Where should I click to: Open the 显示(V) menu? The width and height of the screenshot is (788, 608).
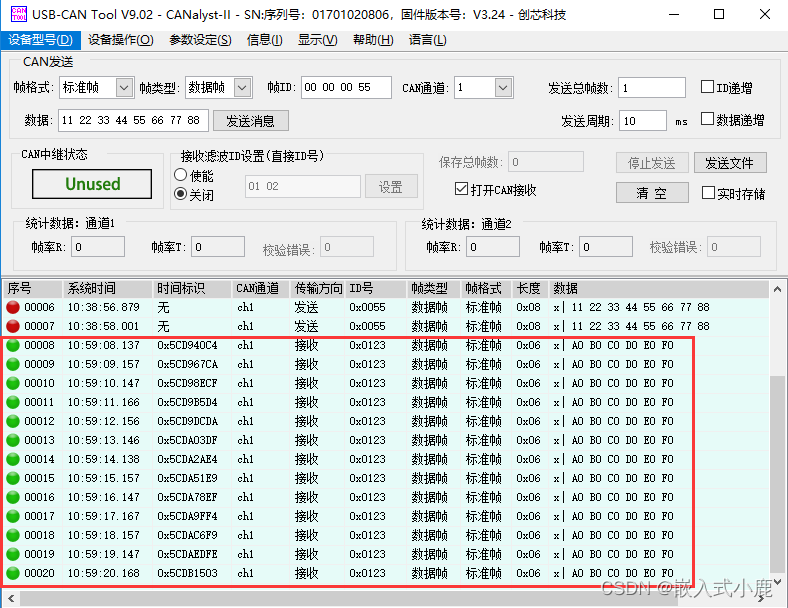click(317, 40)
